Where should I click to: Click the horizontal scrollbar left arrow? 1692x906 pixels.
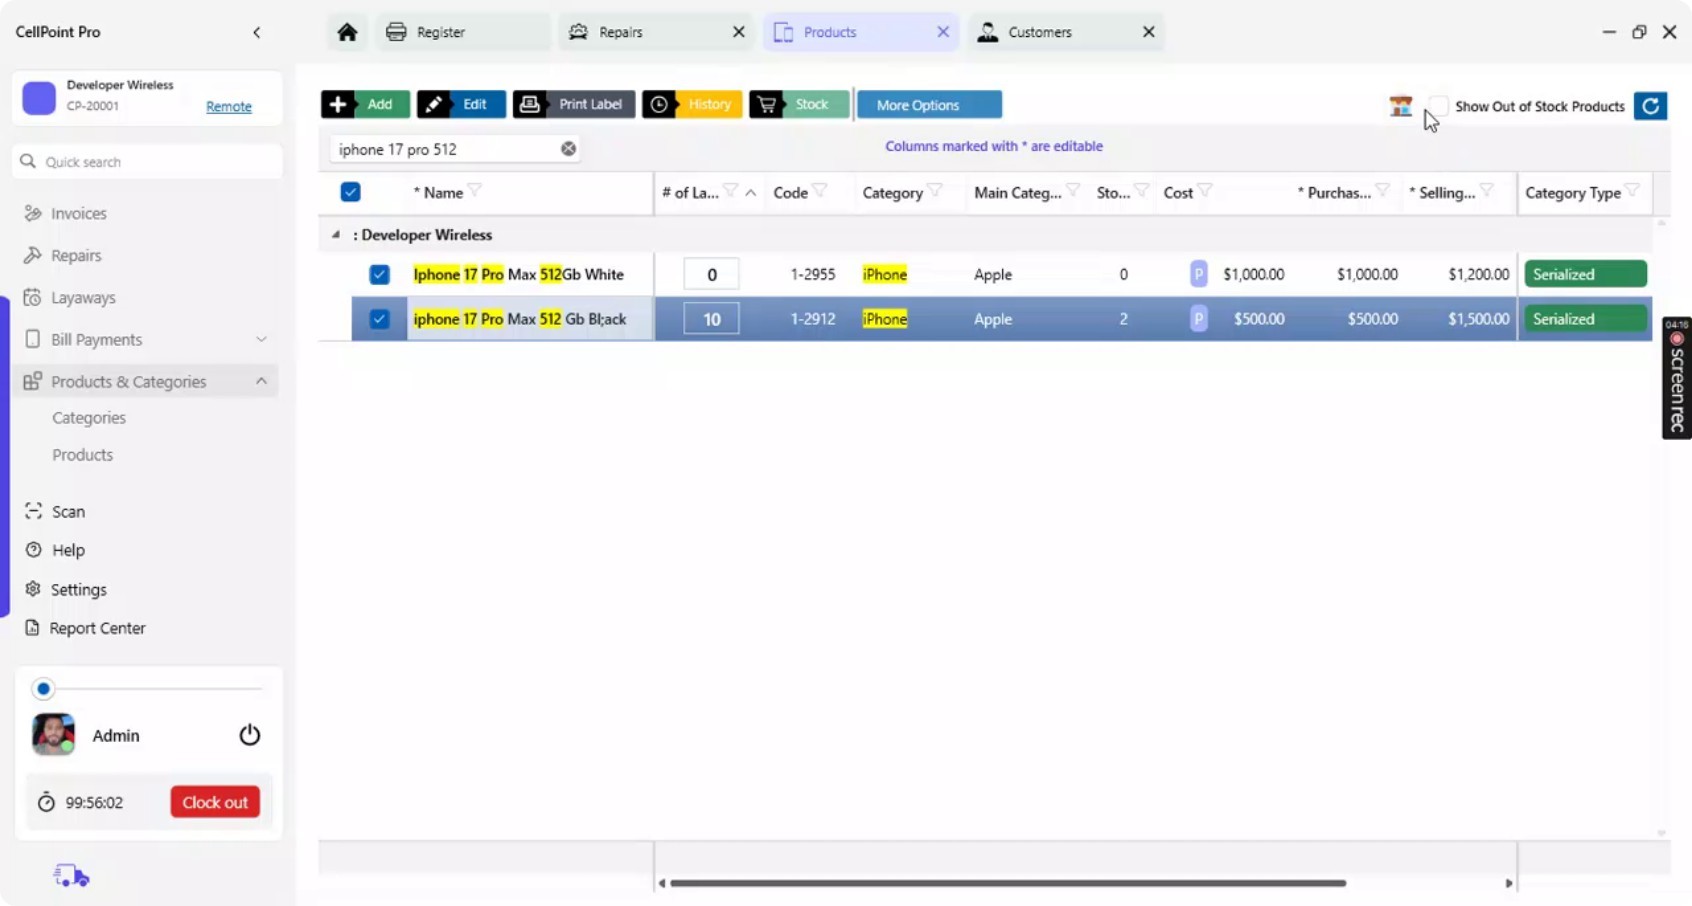coord(662,883)
